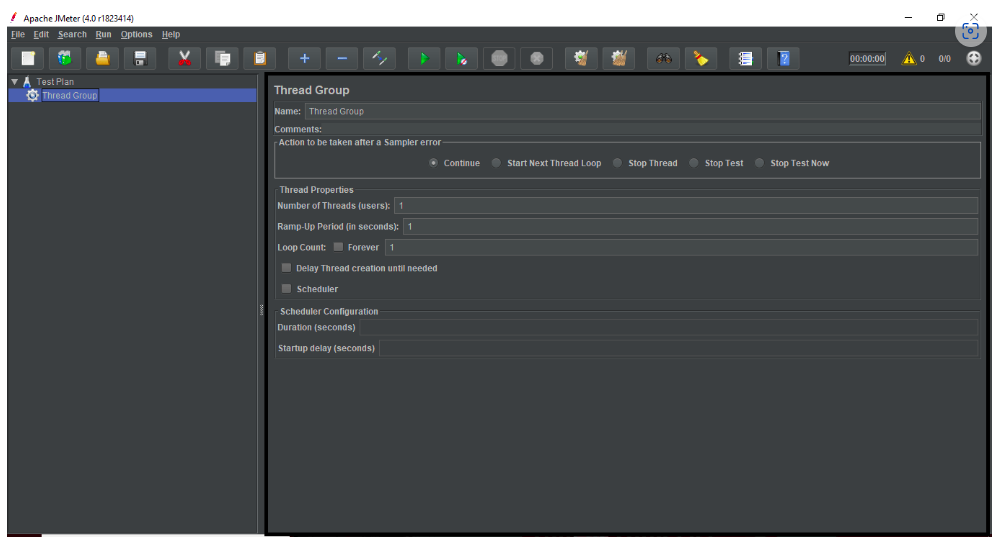
Task: Enable the Scheduler checkbox
Action: (287, 289)
